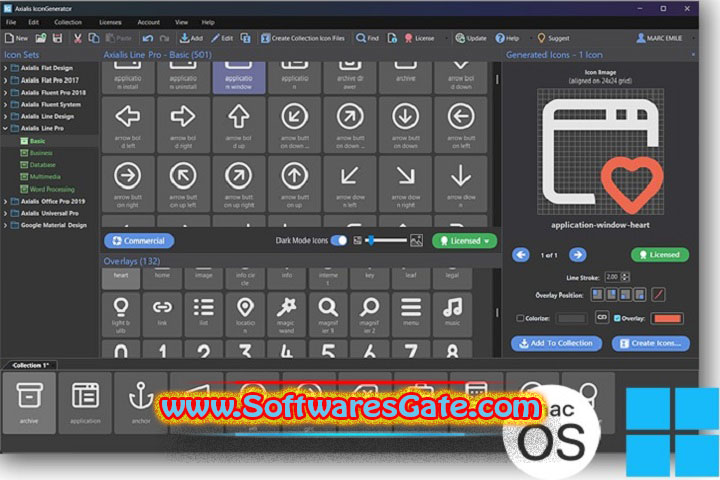Select the arrow button on up icon
The image size is (720, 480).
294,184
